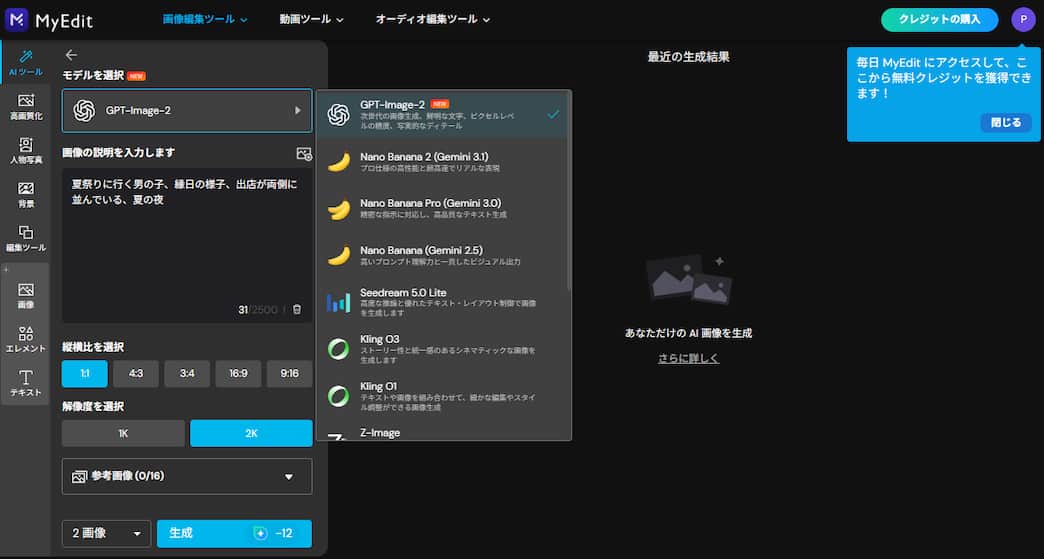Image resolution: width=1044 pixels, height=559 pixels.
Task: Click into the image description text box
Action: (x=187, y=245)
